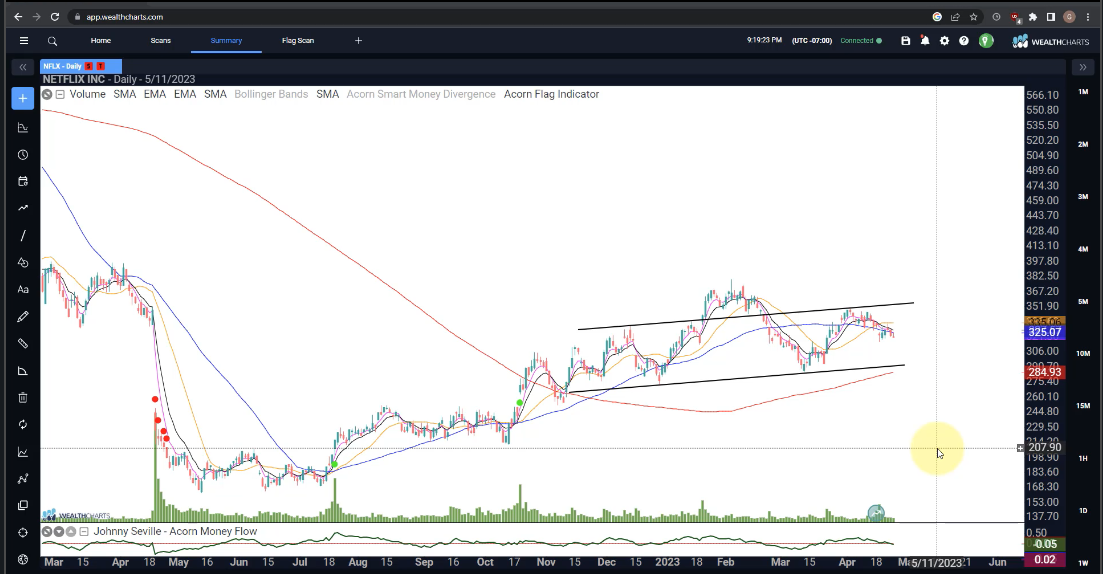1103x574 pixels.
Task: Hide all indicators in main chart legend
Action: pos(47,94)
